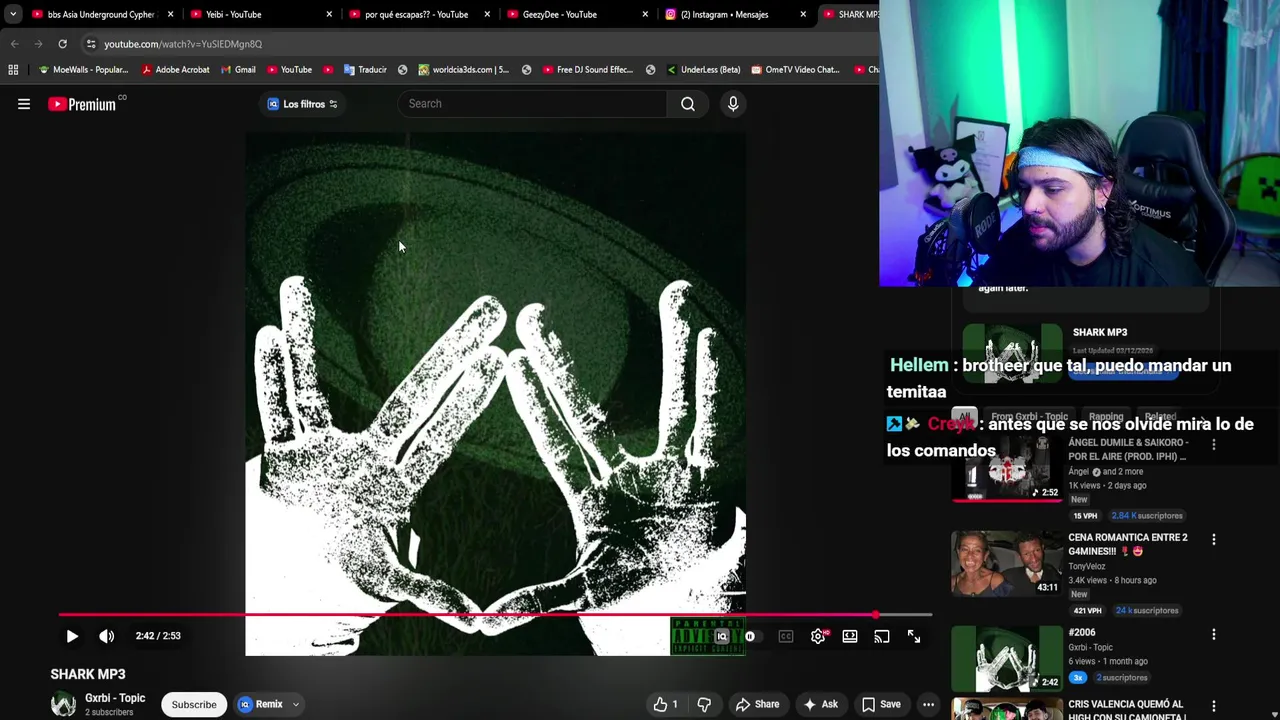The width and height of the screenshot is (1280, 720).
Task: Open the YouTube hamburger guide menu
Action: [24, 104]
